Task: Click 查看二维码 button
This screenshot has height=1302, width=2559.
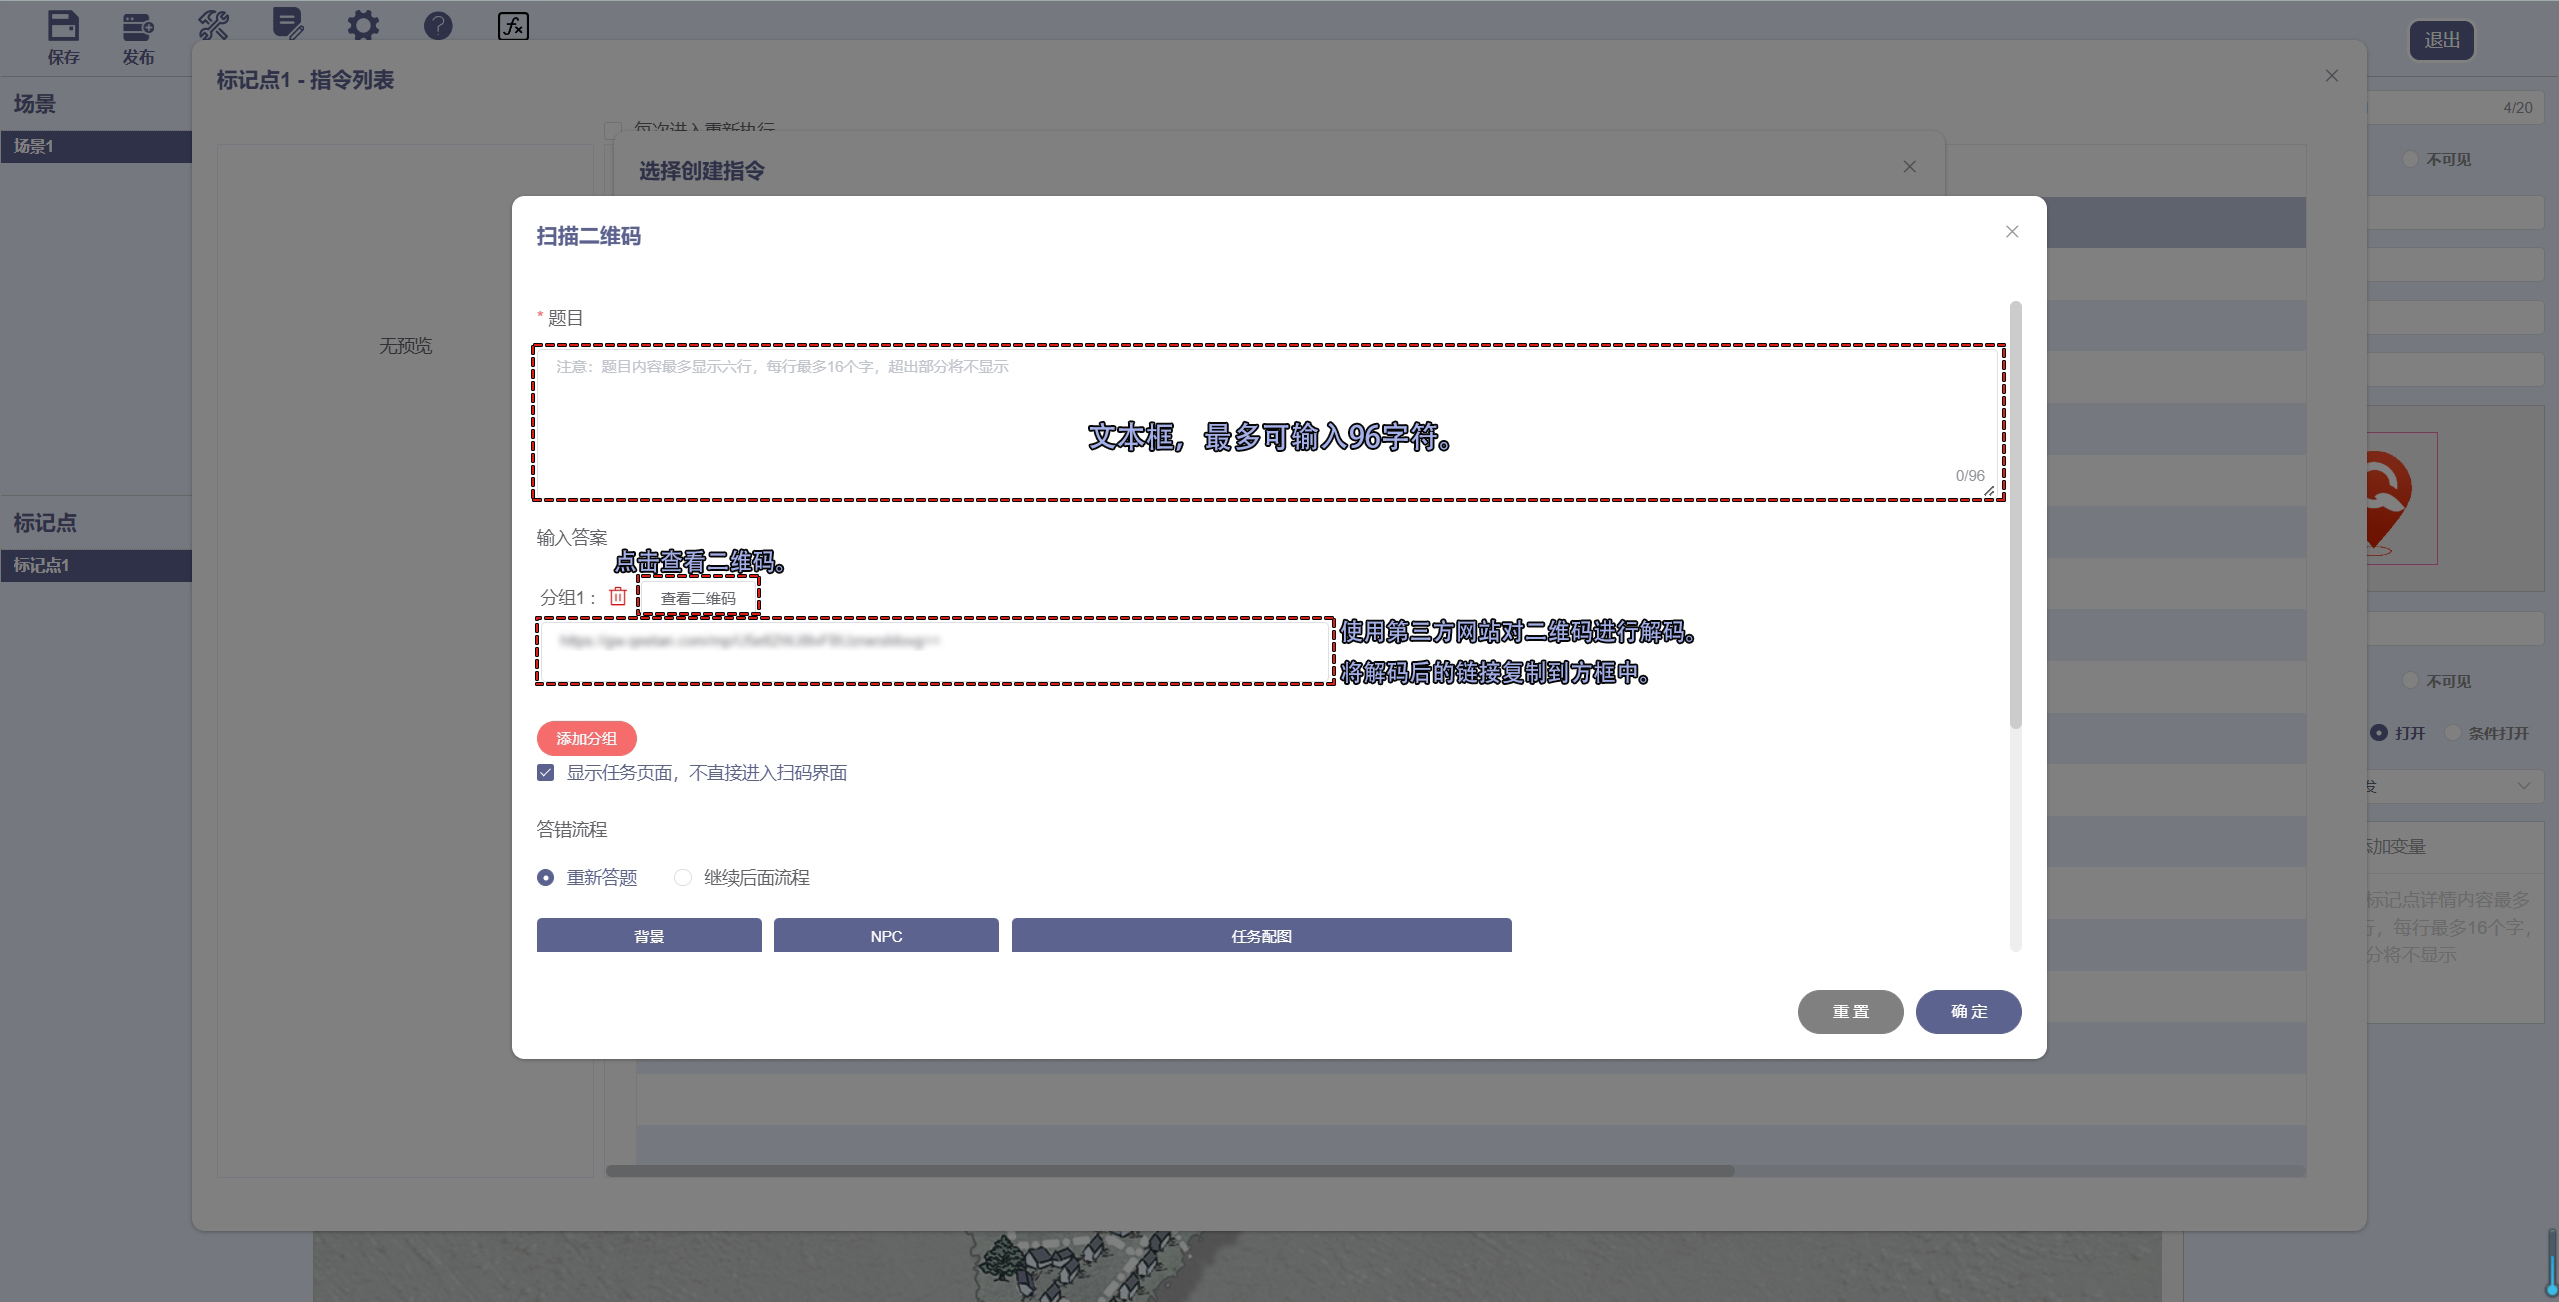Action: 698,598
